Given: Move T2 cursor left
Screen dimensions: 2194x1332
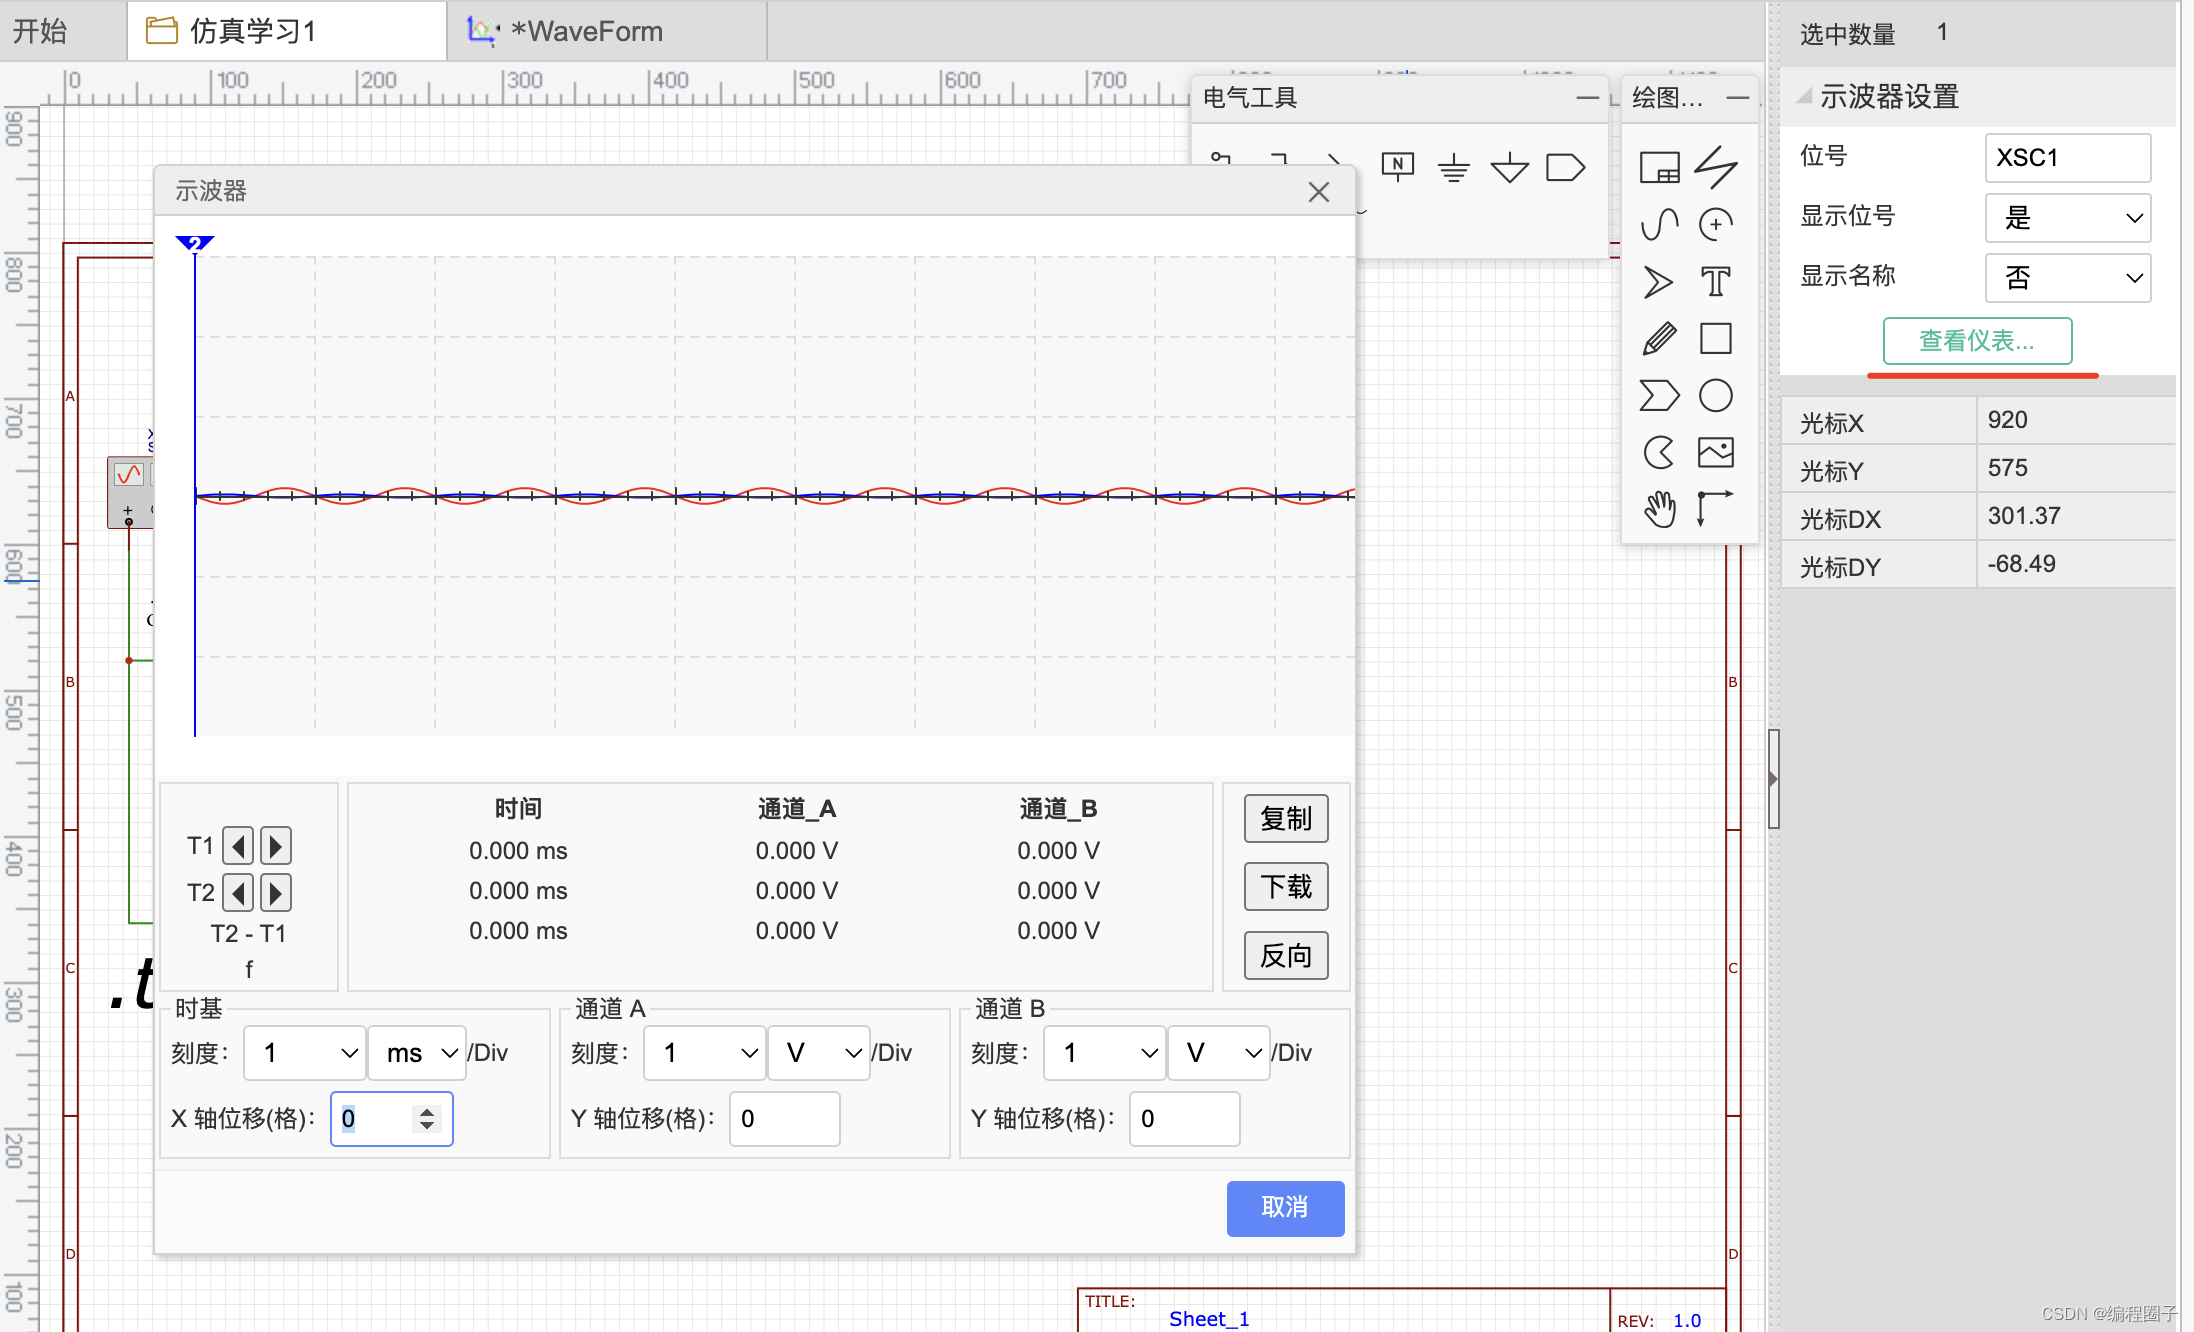Looking at the screenshot, I should 238,892.
